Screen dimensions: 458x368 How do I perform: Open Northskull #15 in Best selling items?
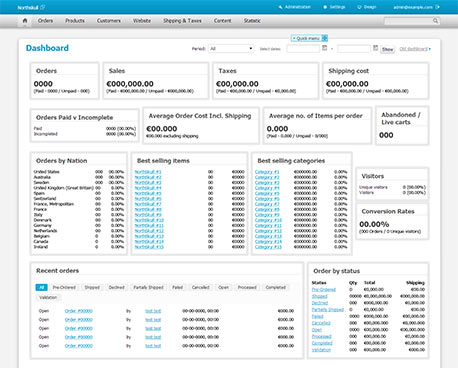tap(149, 247)
